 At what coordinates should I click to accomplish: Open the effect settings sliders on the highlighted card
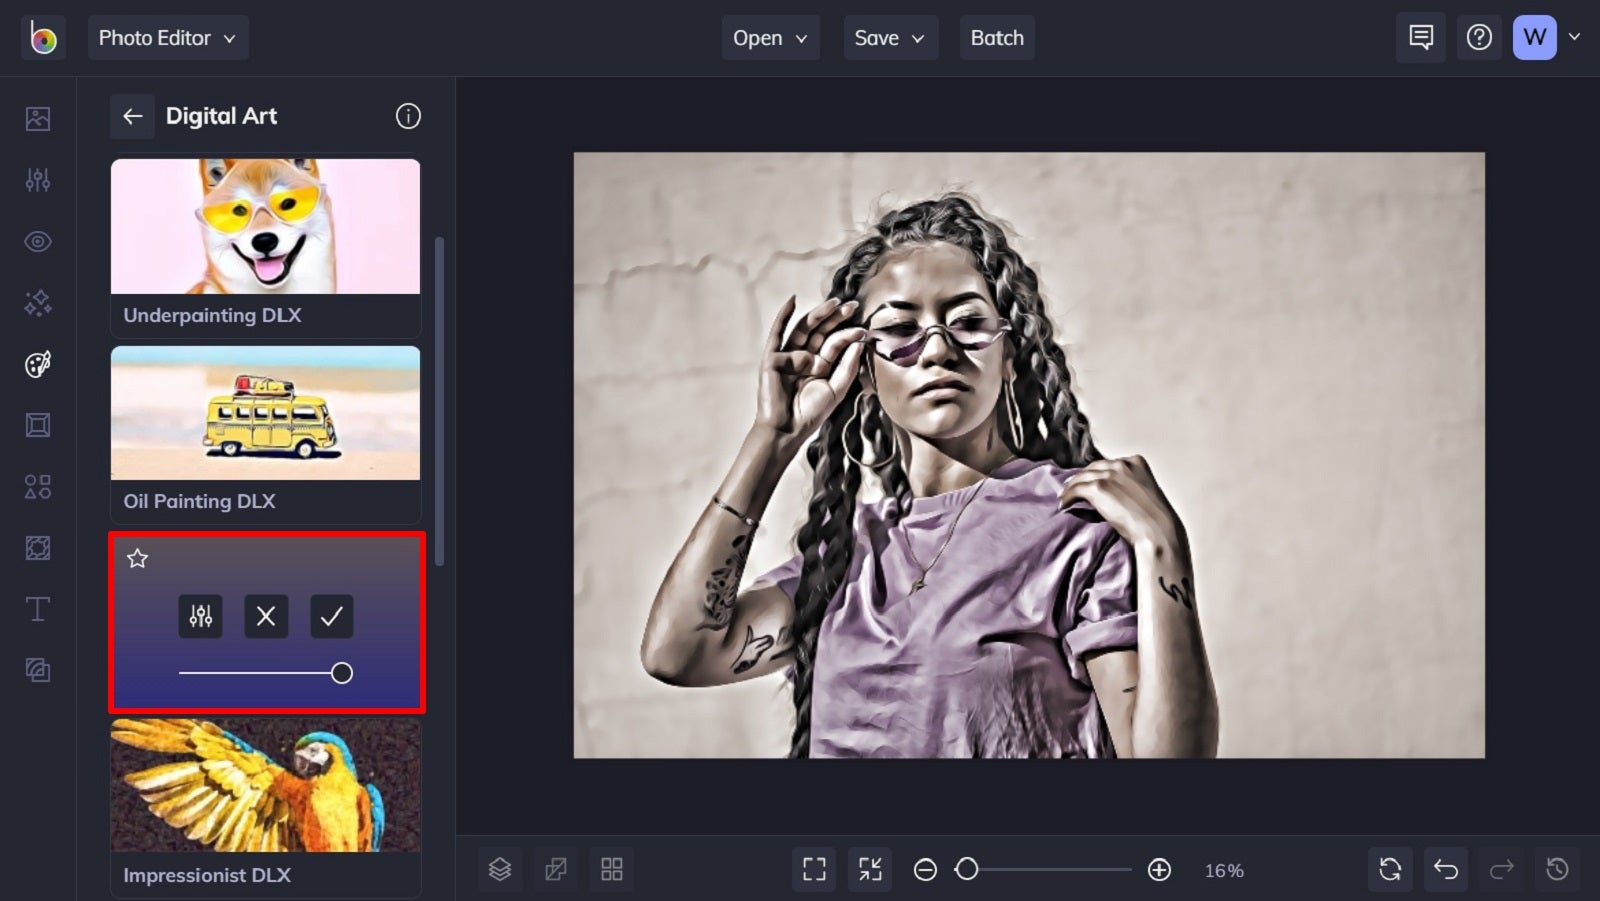(200, 616)
